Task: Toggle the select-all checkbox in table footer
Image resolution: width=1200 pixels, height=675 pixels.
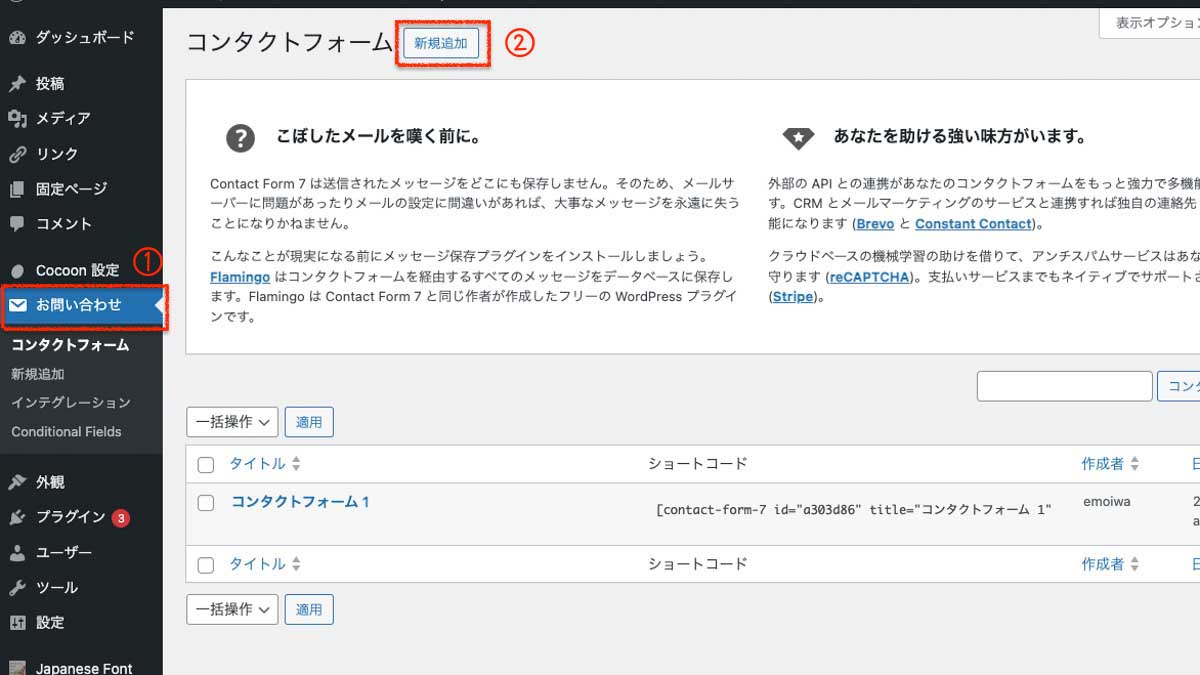Action: pyautogui.click(x=206, y=565)
